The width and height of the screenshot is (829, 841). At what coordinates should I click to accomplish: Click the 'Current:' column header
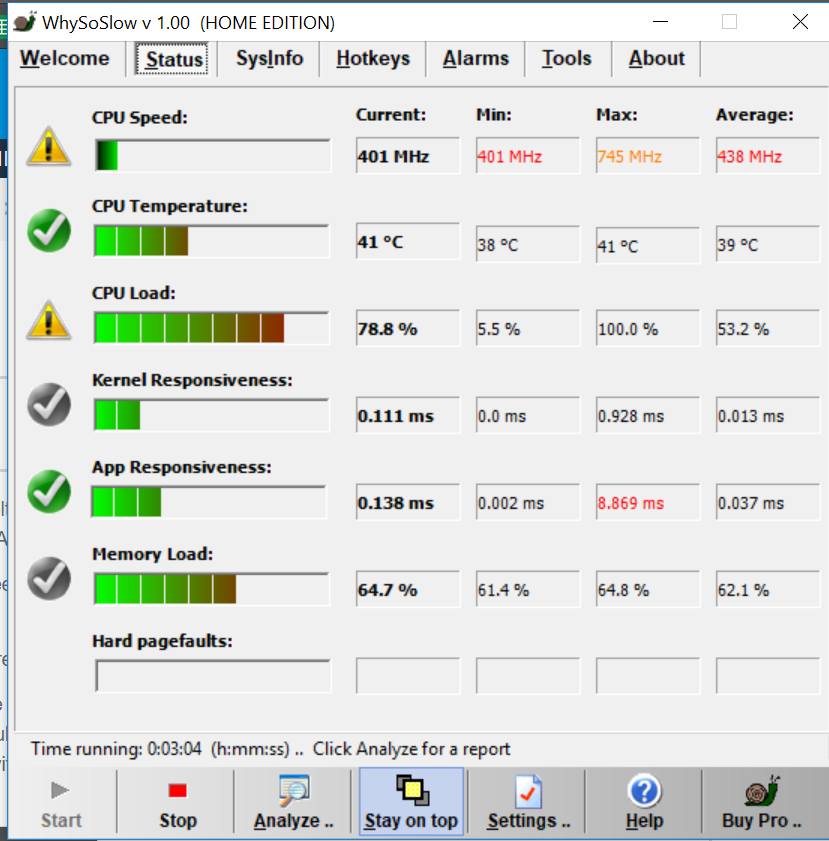(x=391, y=115)
